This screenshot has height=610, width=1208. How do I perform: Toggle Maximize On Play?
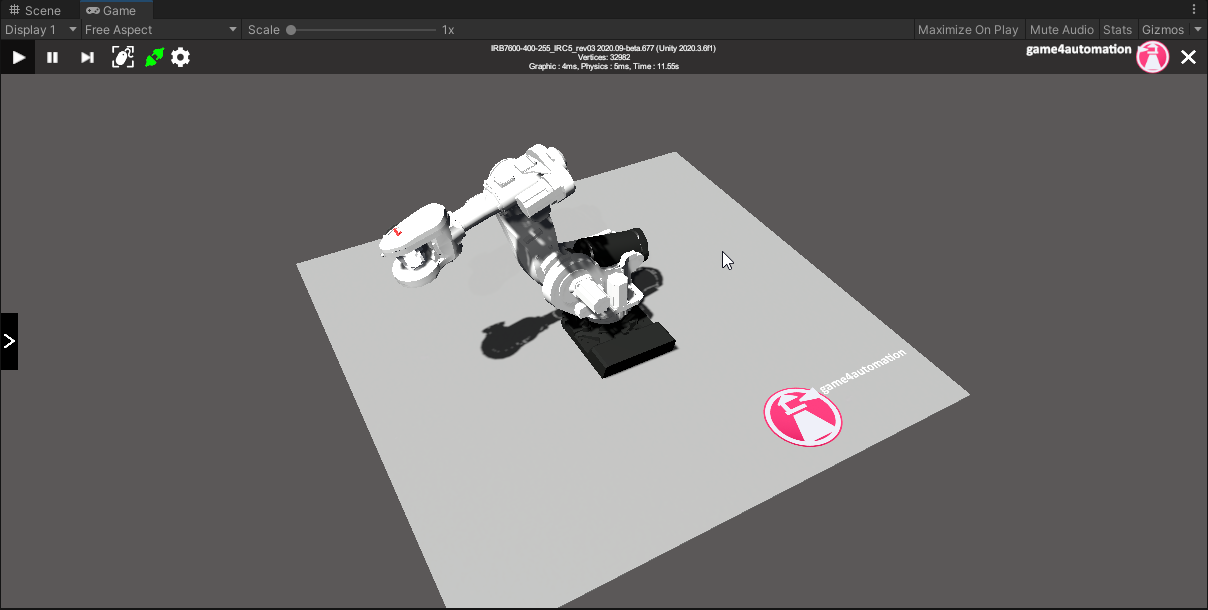click(x=968, y=30)
